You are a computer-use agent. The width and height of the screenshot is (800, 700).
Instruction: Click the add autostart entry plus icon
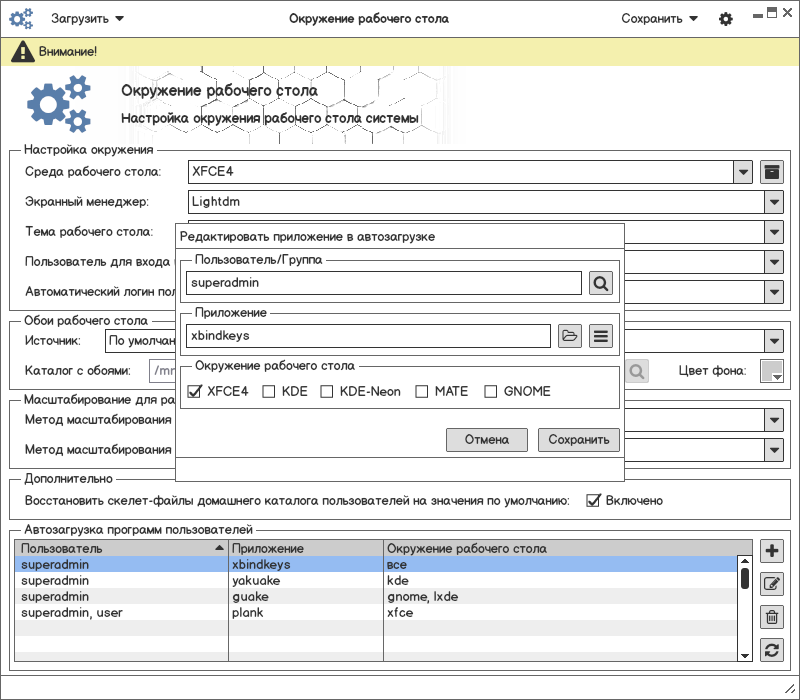pos(771,551)
